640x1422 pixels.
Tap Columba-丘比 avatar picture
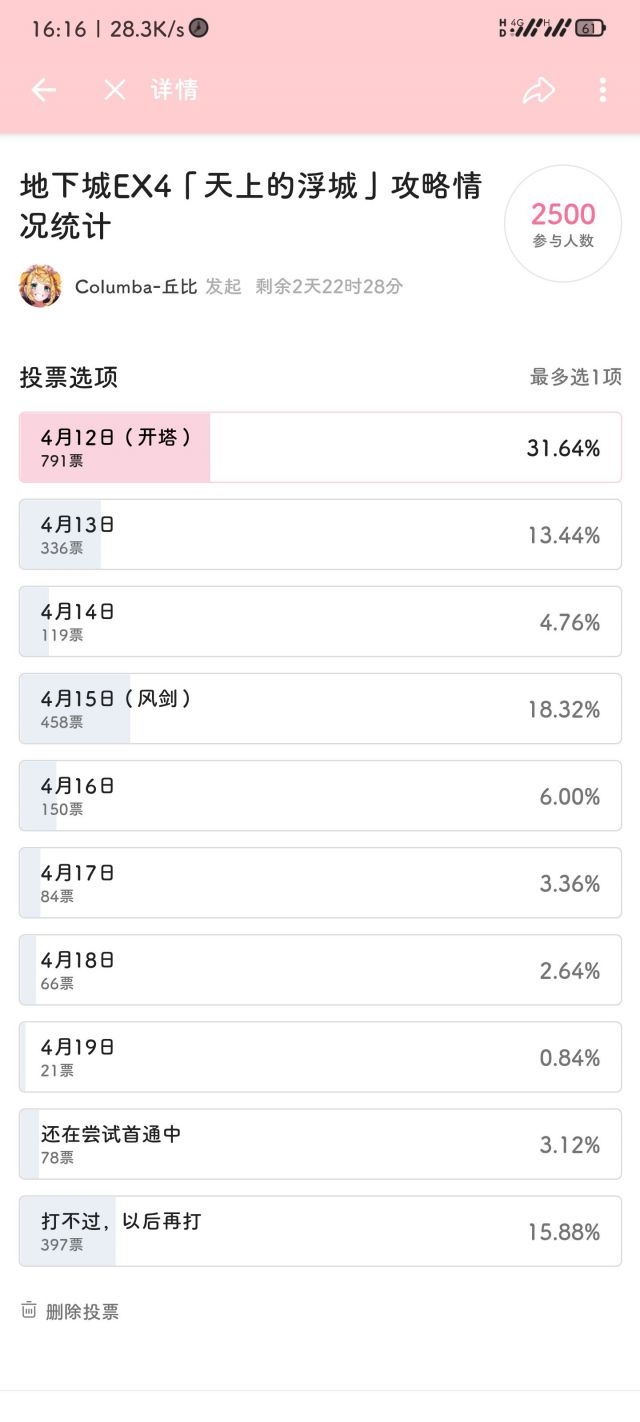point(40,286)
